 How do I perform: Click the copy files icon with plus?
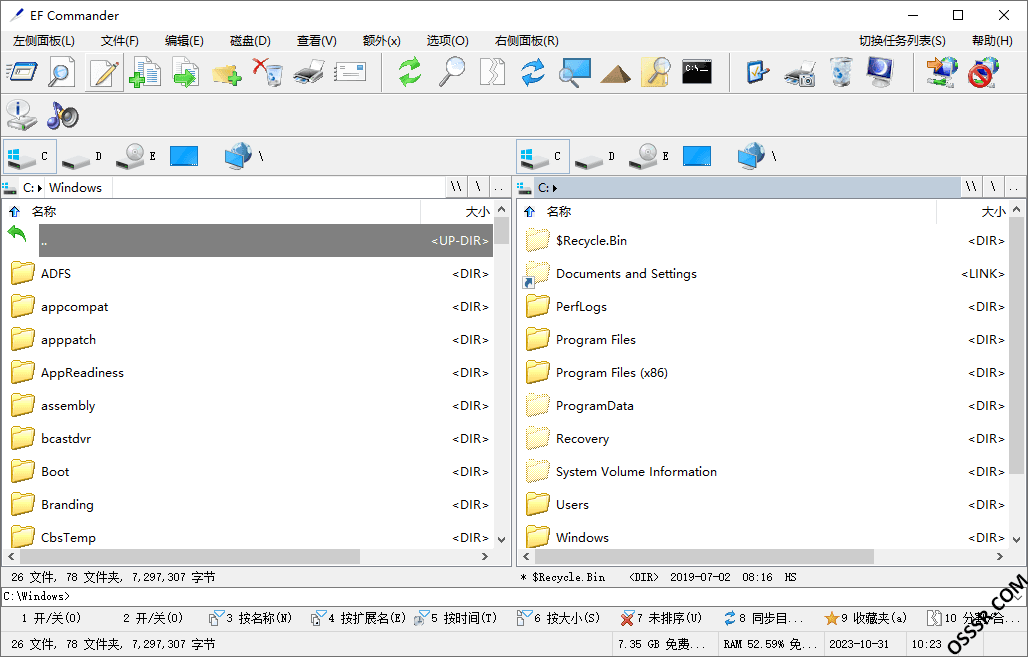[x=145, y=72]
